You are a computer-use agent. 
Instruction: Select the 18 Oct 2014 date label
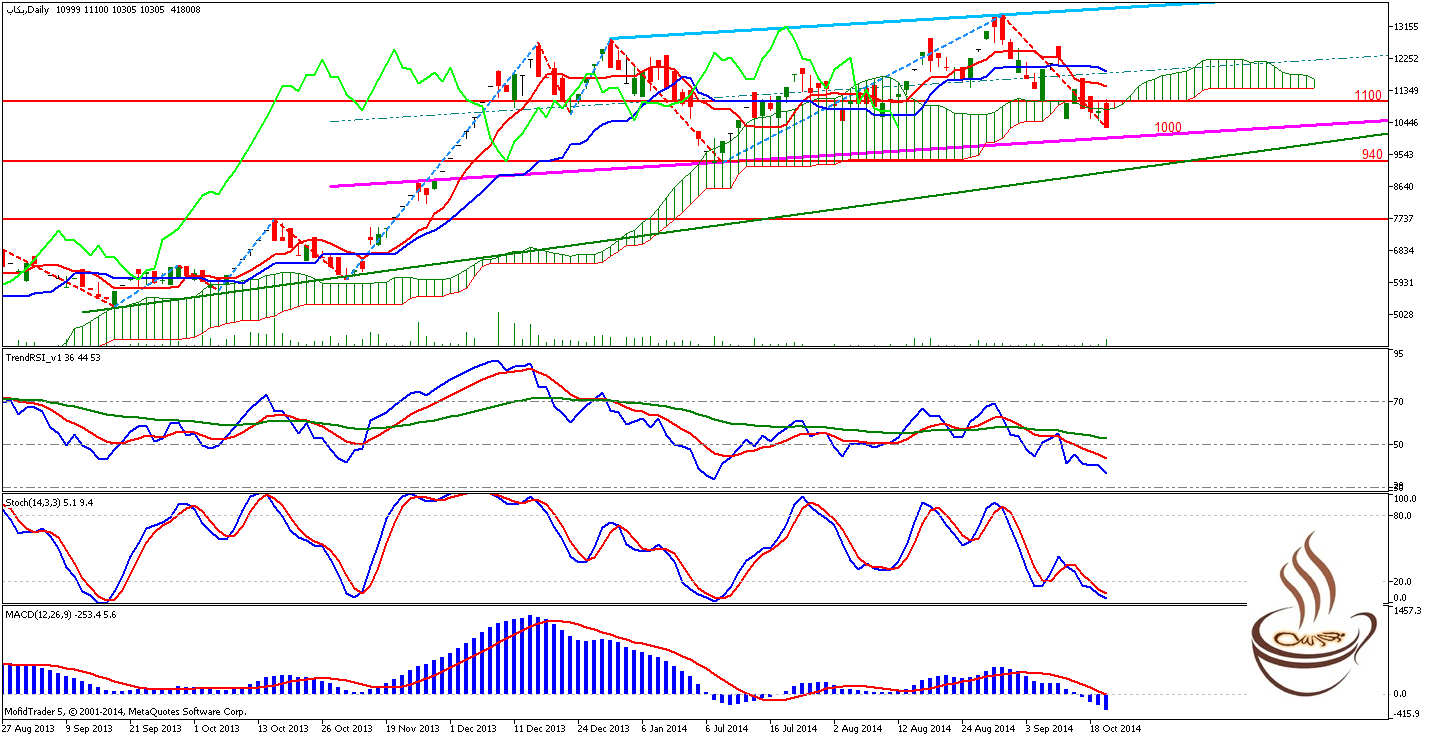[1116, 729]
